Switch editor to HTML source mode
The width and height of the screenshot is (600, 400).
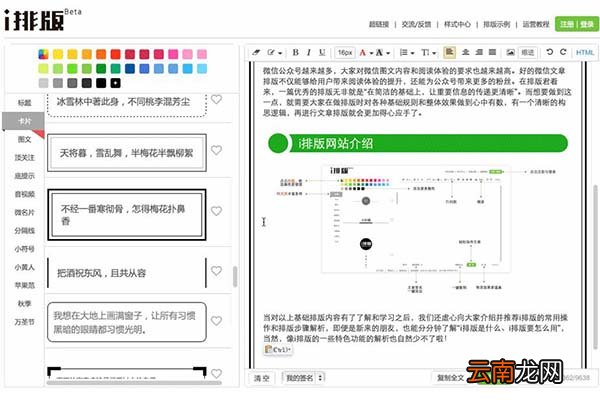click(x=585, y=52)
